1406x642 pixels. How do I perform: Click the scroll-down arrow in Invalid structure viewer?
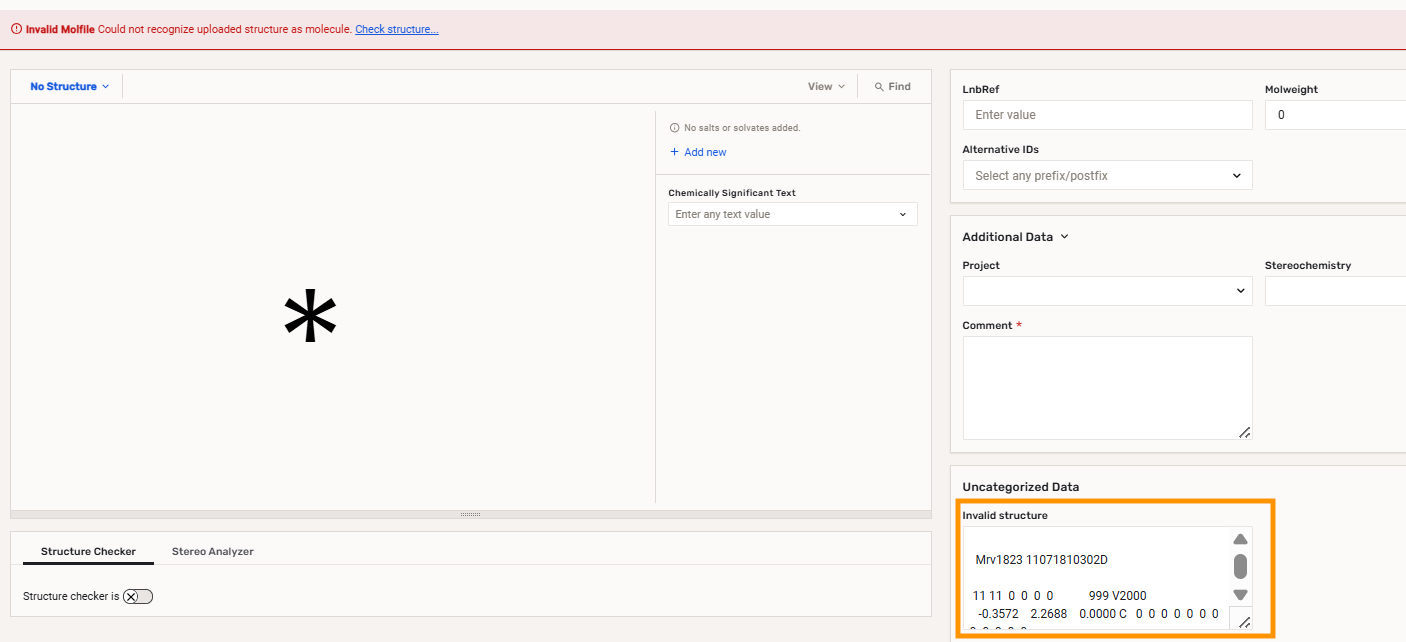(x=1240, y=594)
